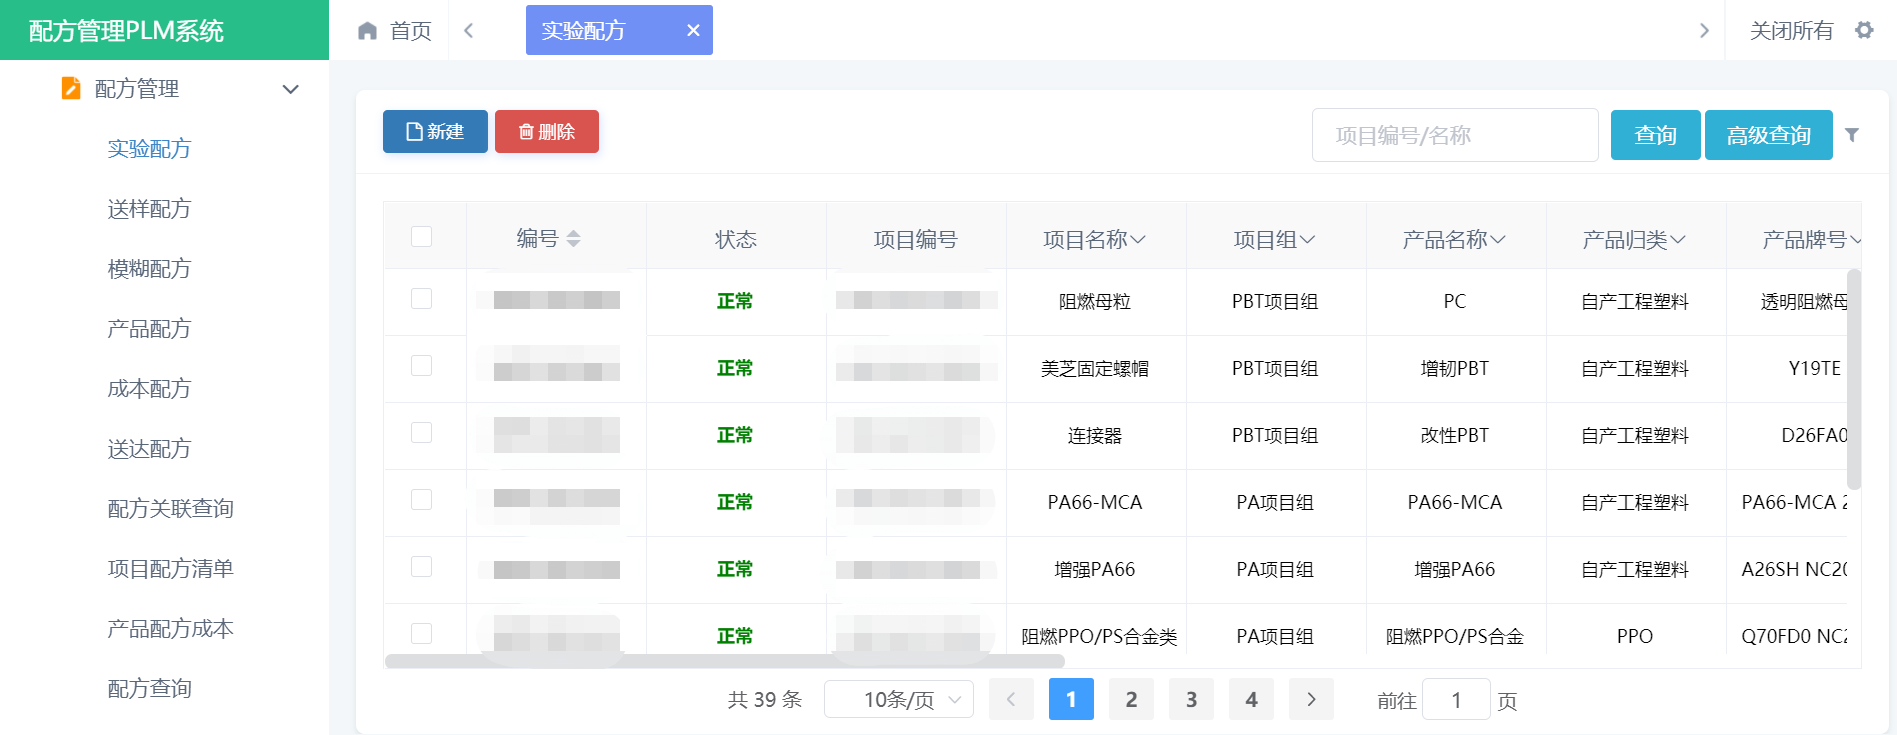Image resolution: width=1897 pixels, height=735 pixels.
Task: Click the 首页 home tab
Action: coord(395,31)
